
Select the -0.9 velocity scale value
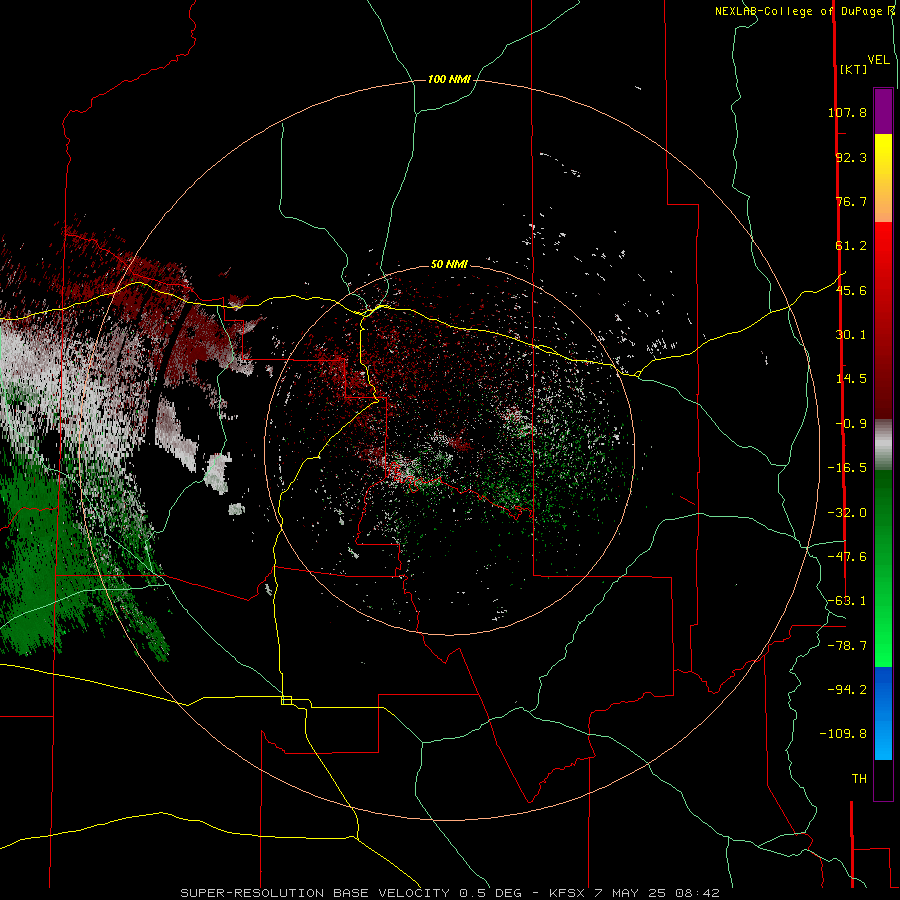[851, 424]
